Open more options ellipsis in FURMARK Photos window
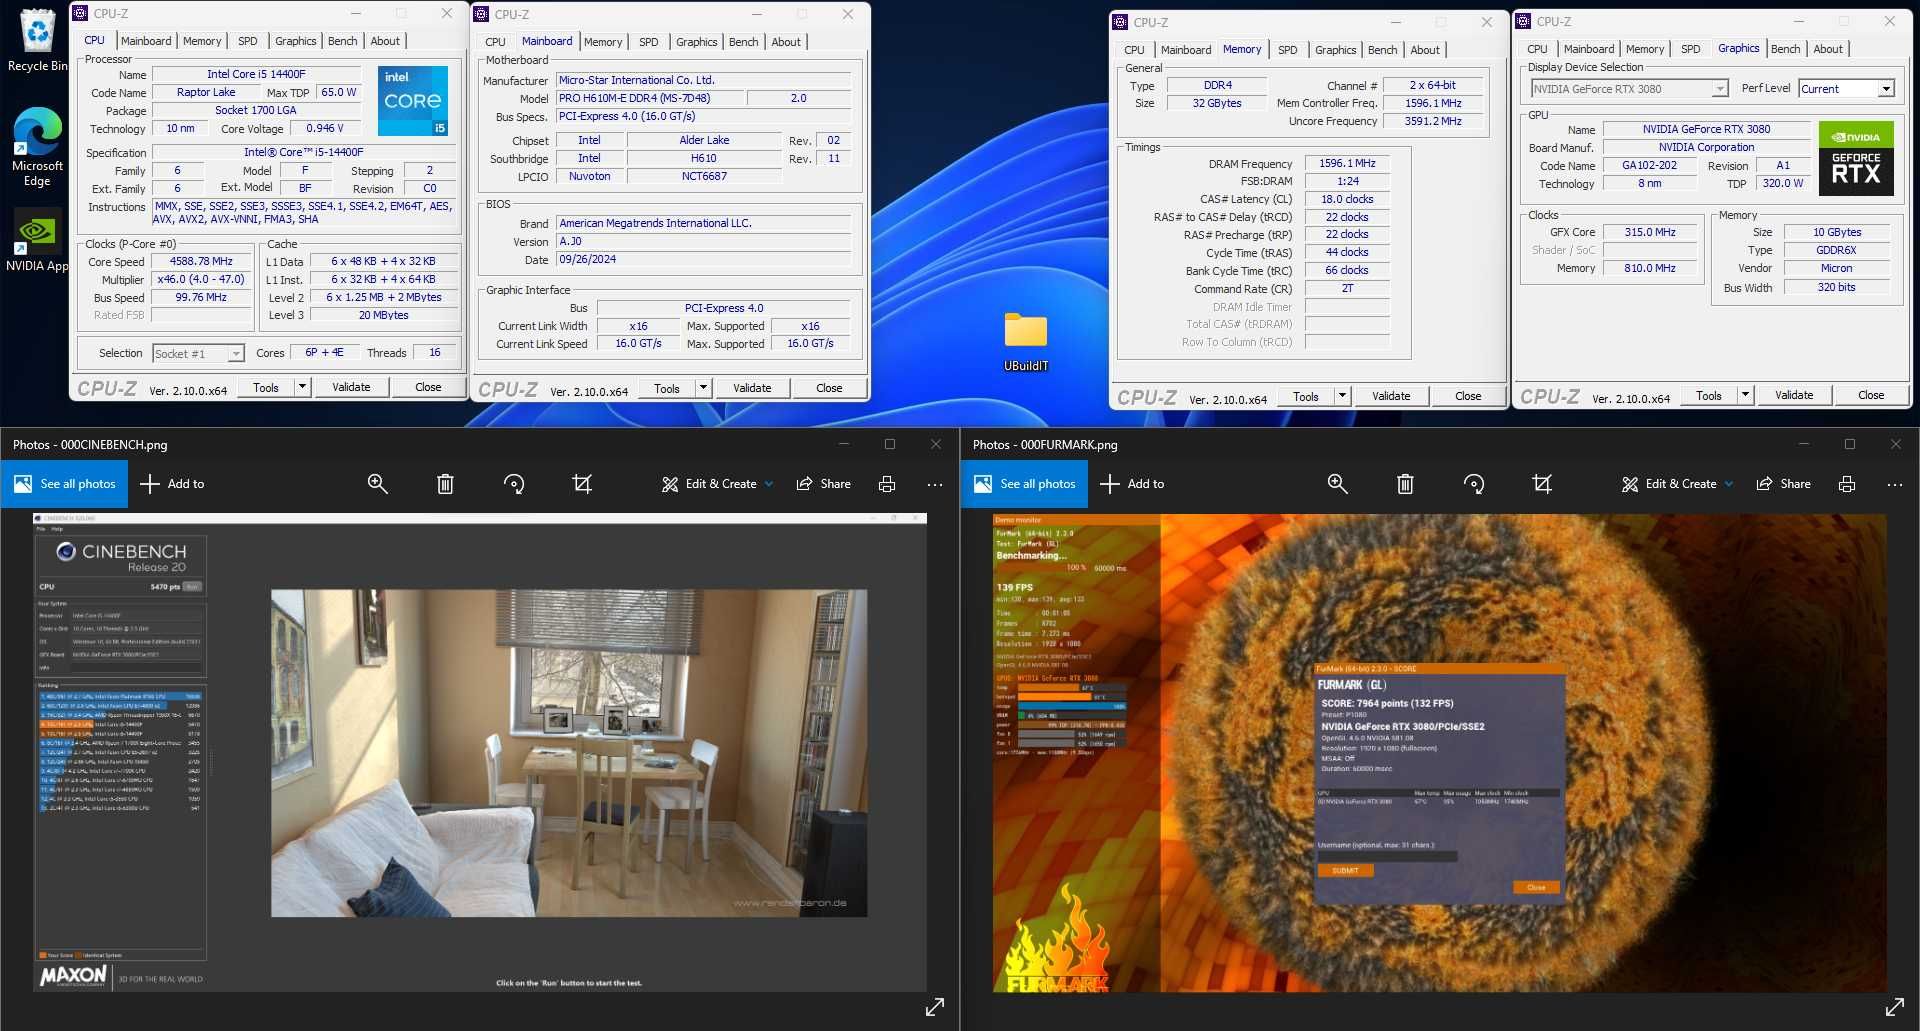Screen dimensions: 1920x1031 pyautogui.click(x=1895, y=484)
